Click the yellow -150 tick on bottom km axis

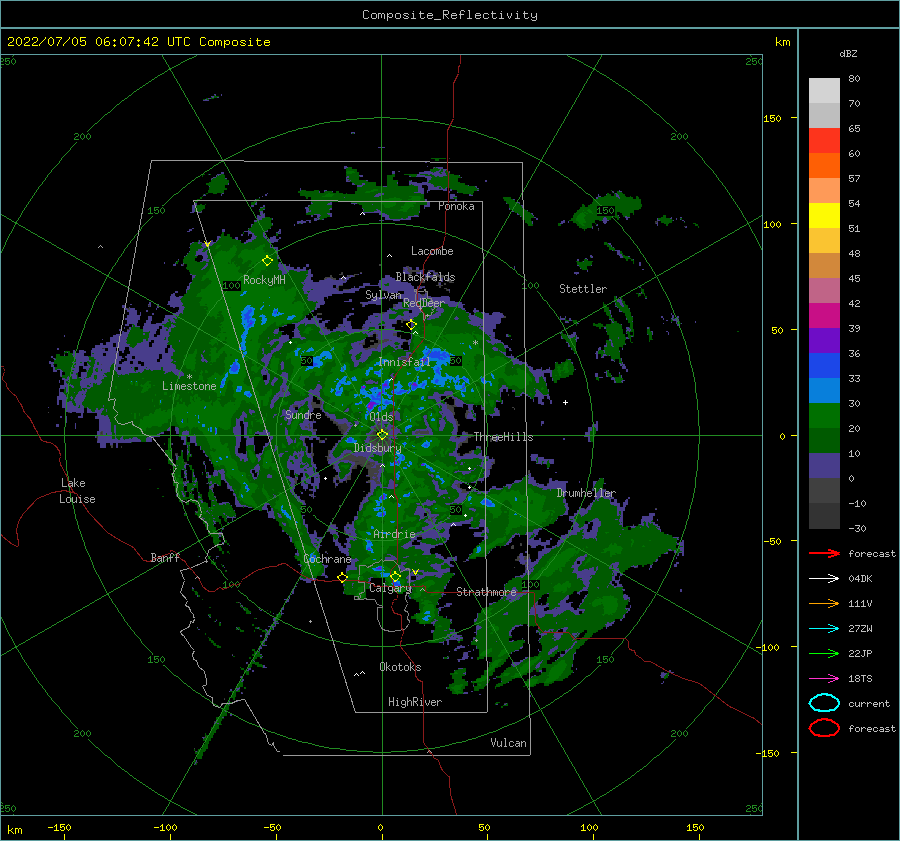point(59,827)
